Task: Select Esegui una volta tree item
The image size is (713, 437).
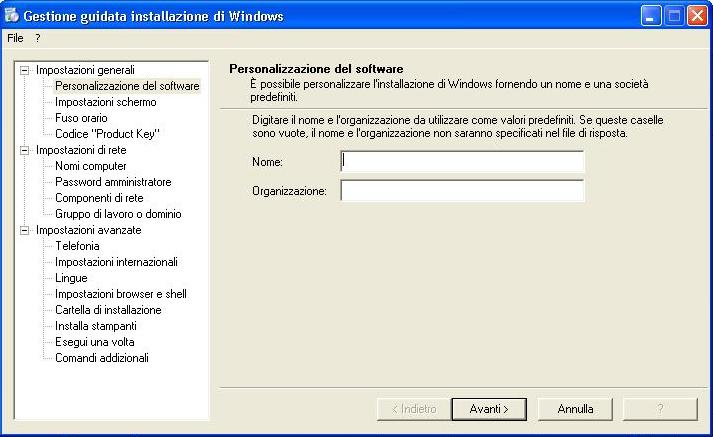Action: [95, 342]
